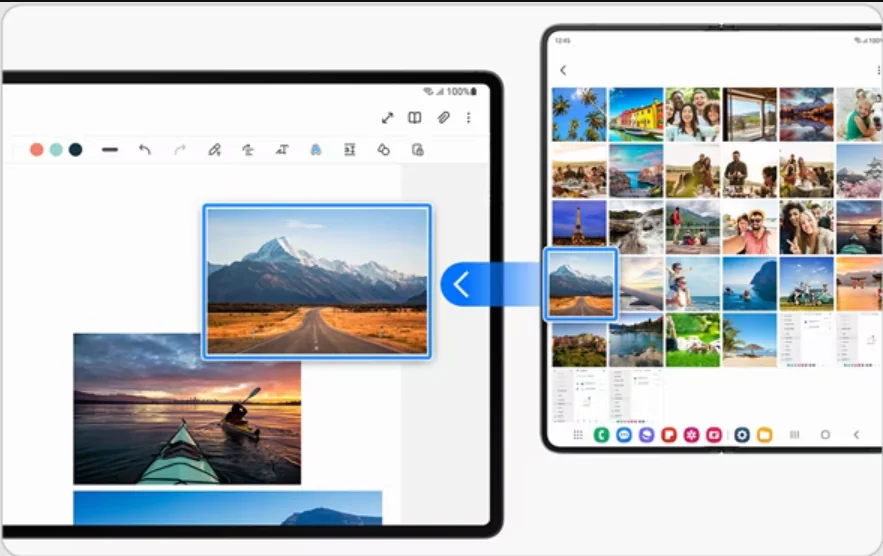Open the yellow My Files folder icon
The height and width of the screenshot is (556, 883).
(765, 434)
